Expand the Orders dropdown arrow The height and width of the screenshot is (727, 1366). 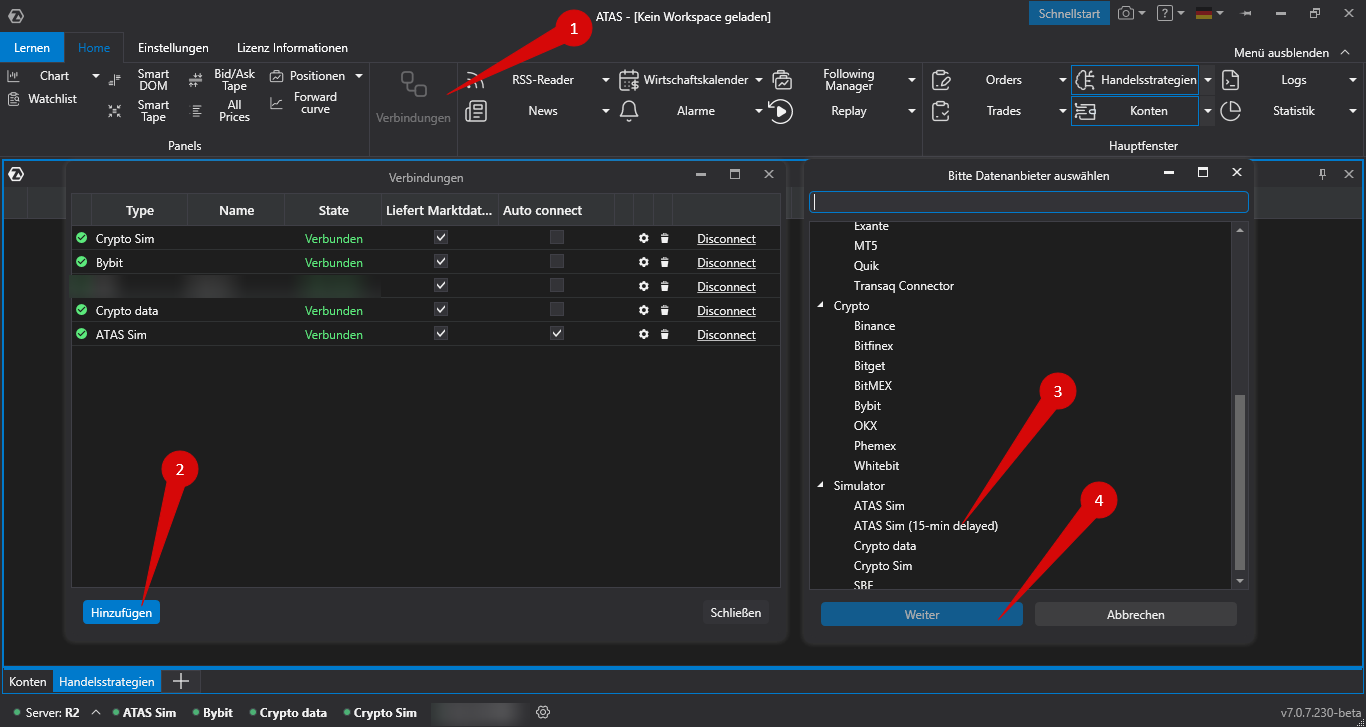coord(1063,80)
